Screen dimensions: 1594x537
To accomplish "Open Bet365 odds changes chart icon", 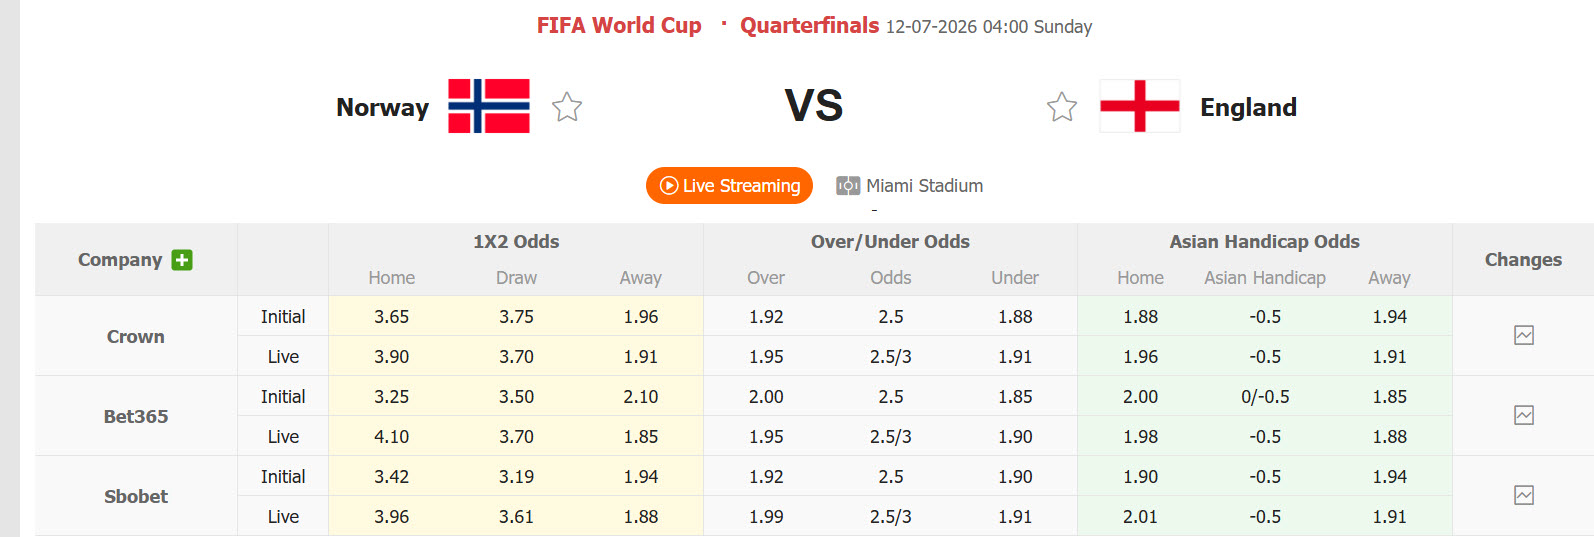I will [1524, 415].
